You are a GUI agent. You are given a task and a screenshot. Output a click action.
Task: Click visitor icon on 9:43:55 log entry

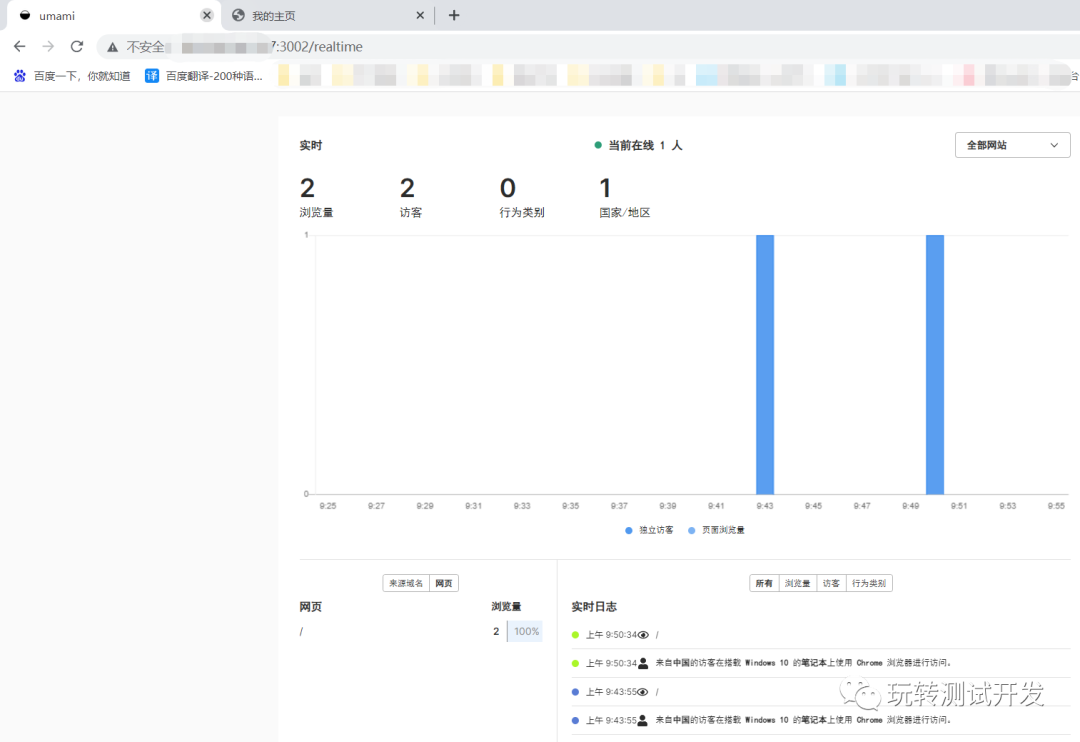(644, 720)
